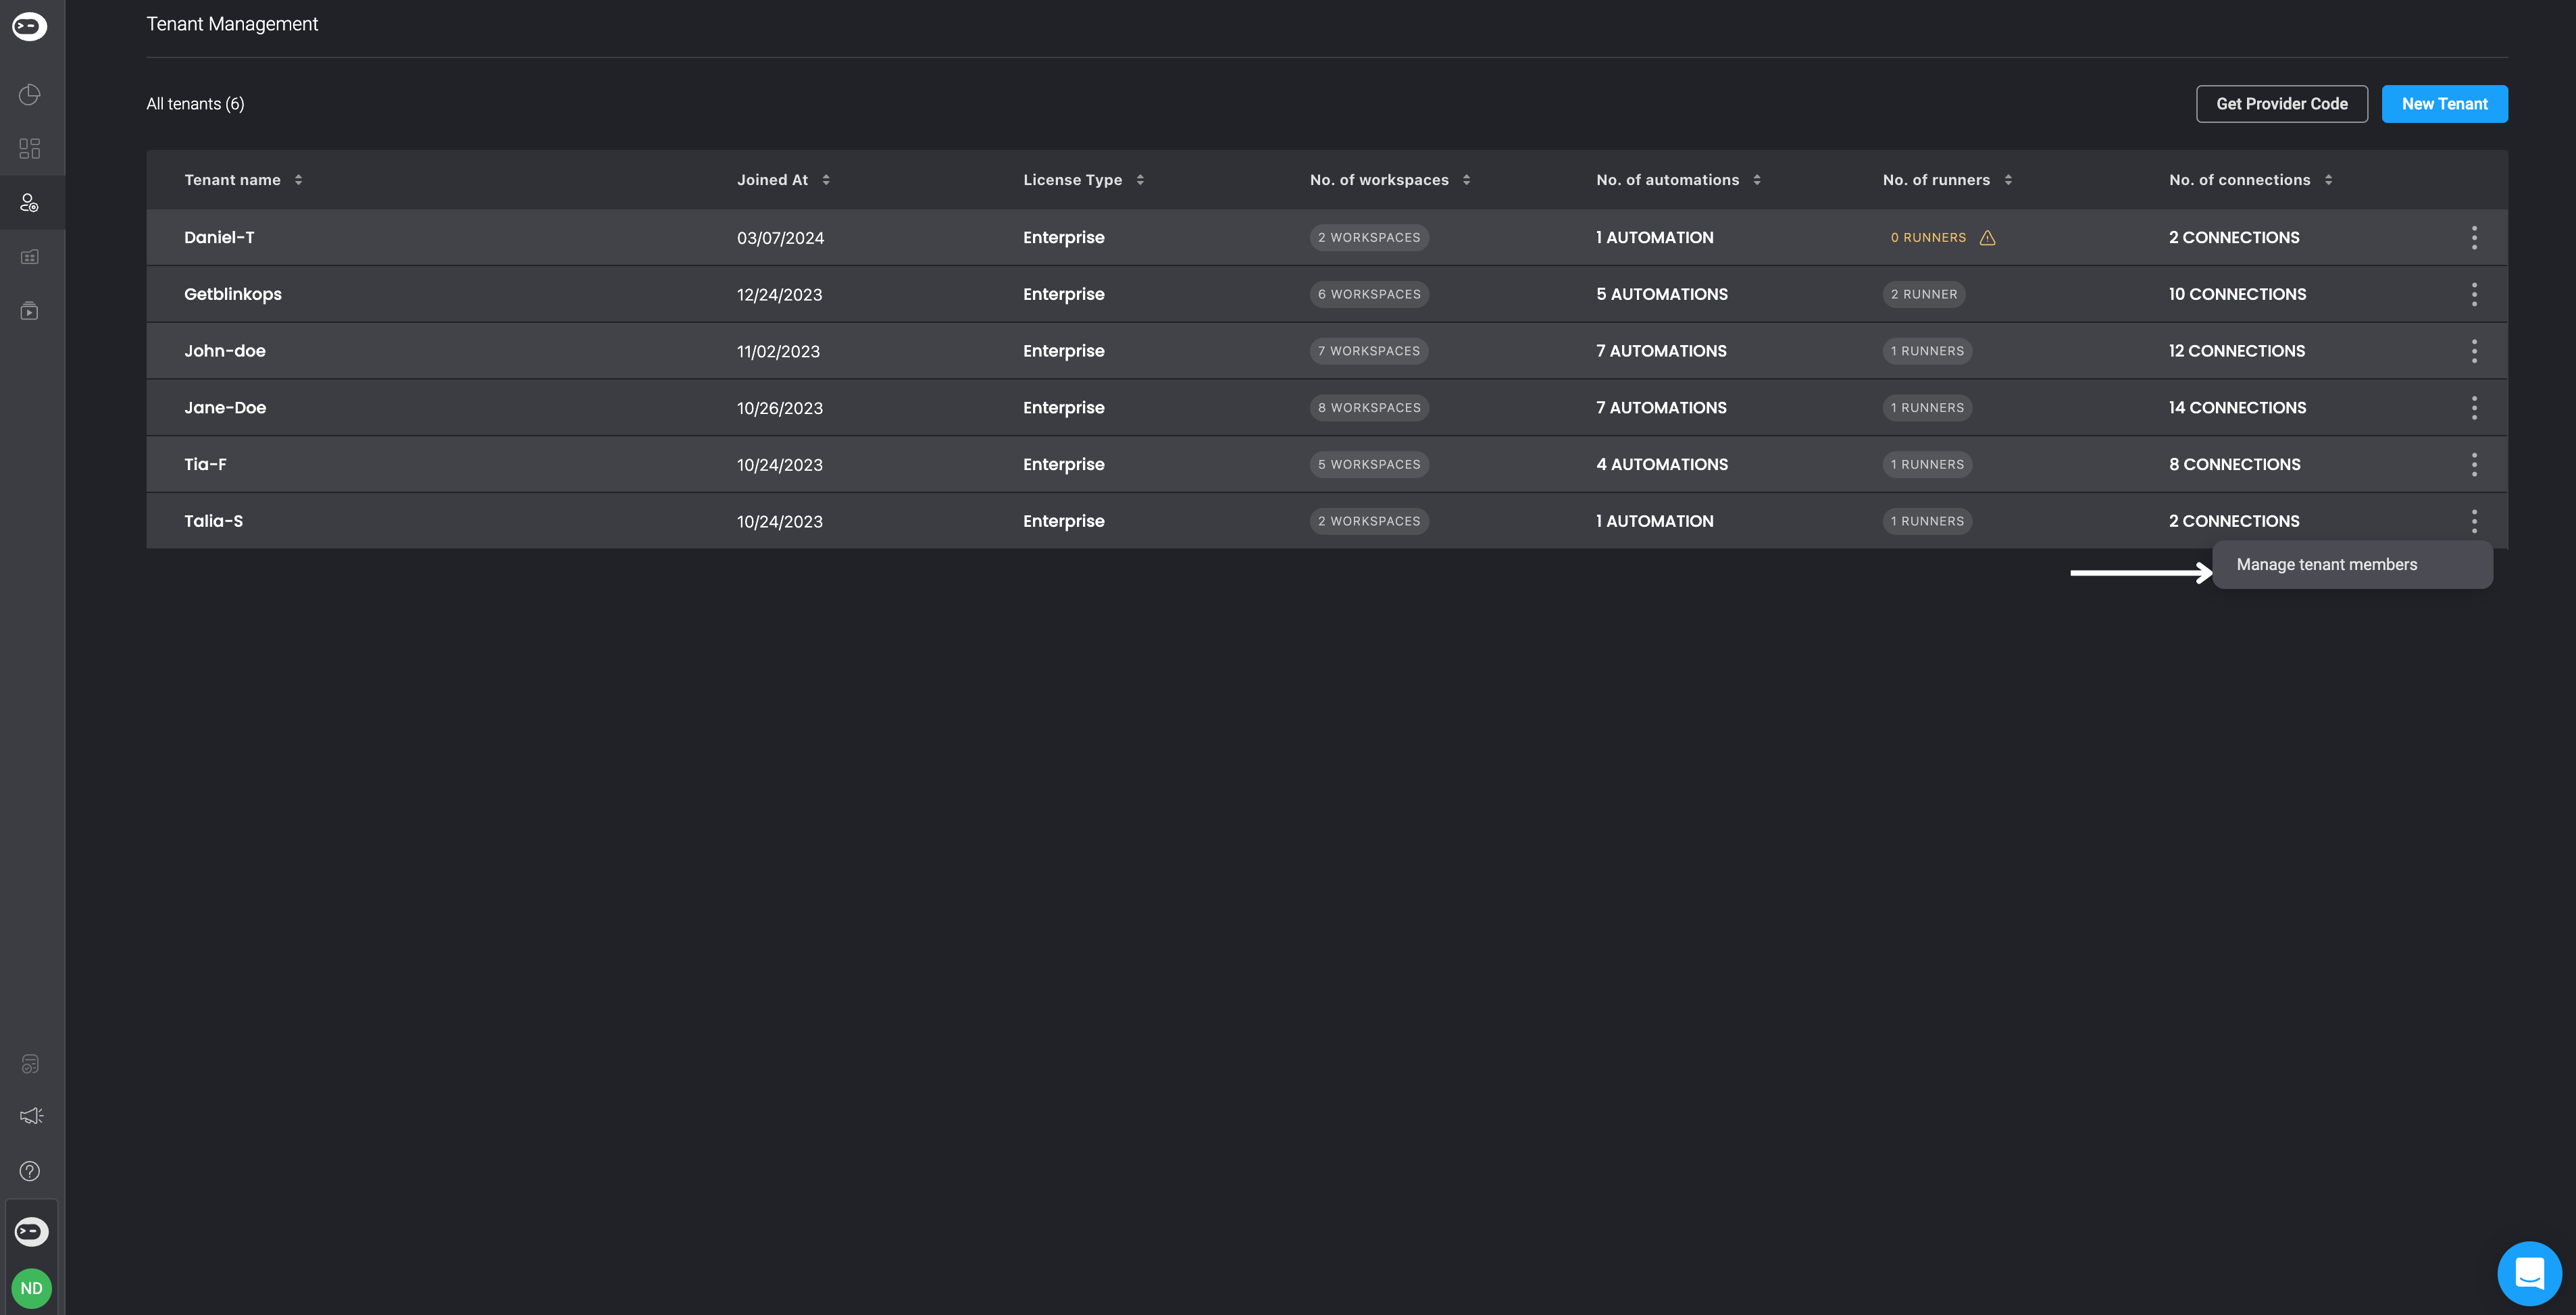Viewport: 2576px width, 1315px height.
Task: Click the 1 RUNNERS badge for John-doe
Action: click(1927, 351)
